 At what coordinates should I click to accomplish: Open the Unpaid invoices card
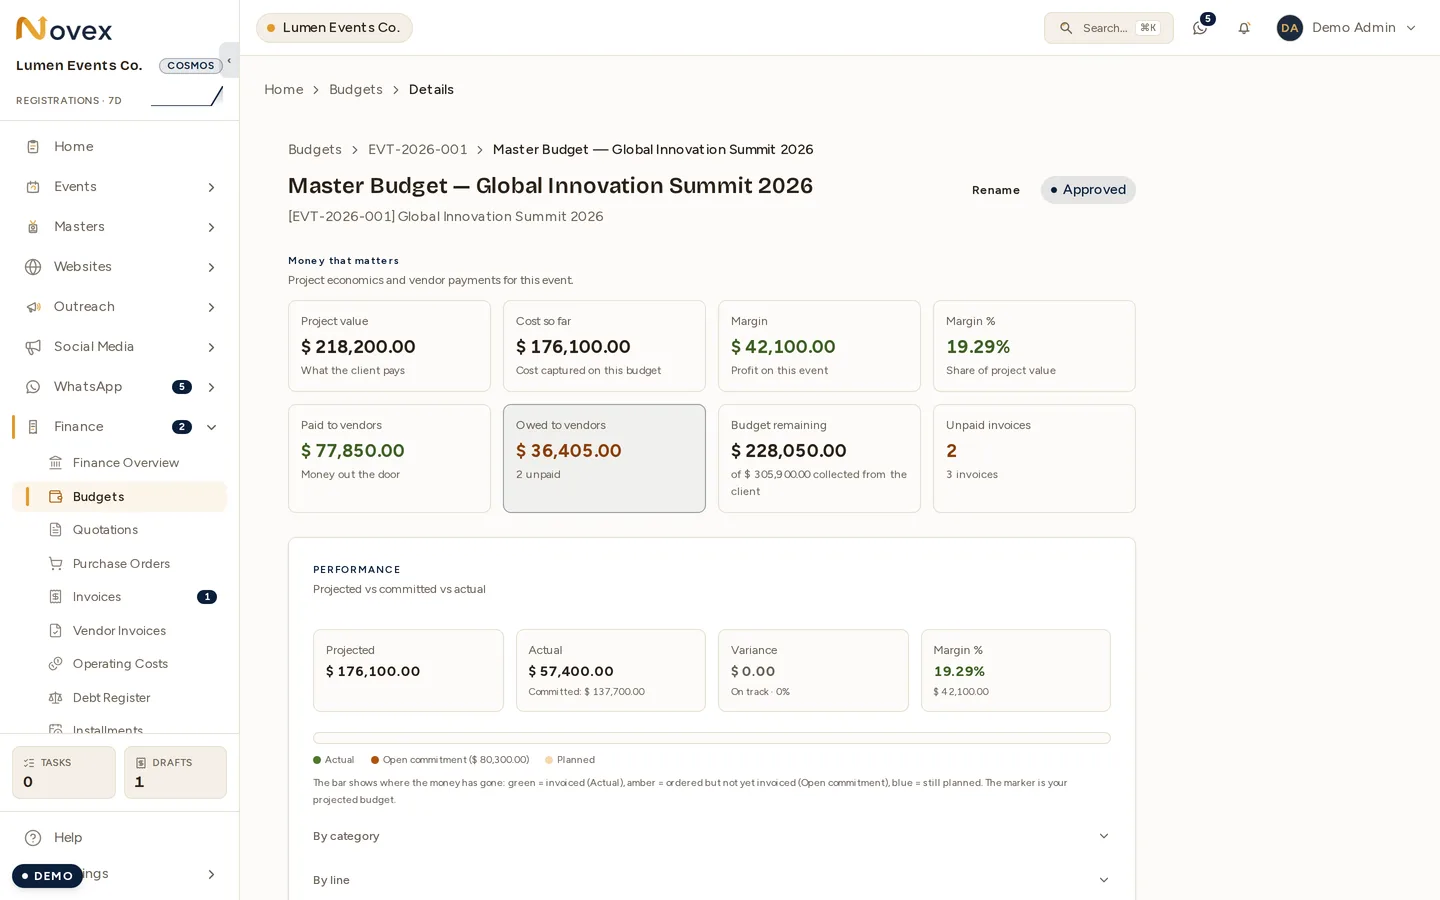[x=1034, y=458]
